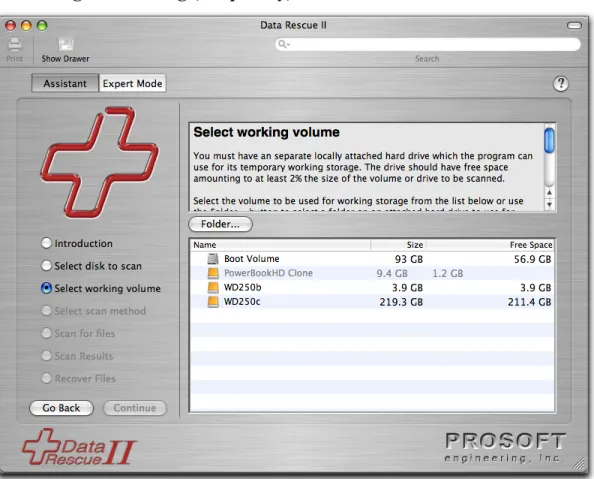Viewport: 594px width, 479px height.
Task: Click the Show Drawer toolbar icon
Action: 66,45
